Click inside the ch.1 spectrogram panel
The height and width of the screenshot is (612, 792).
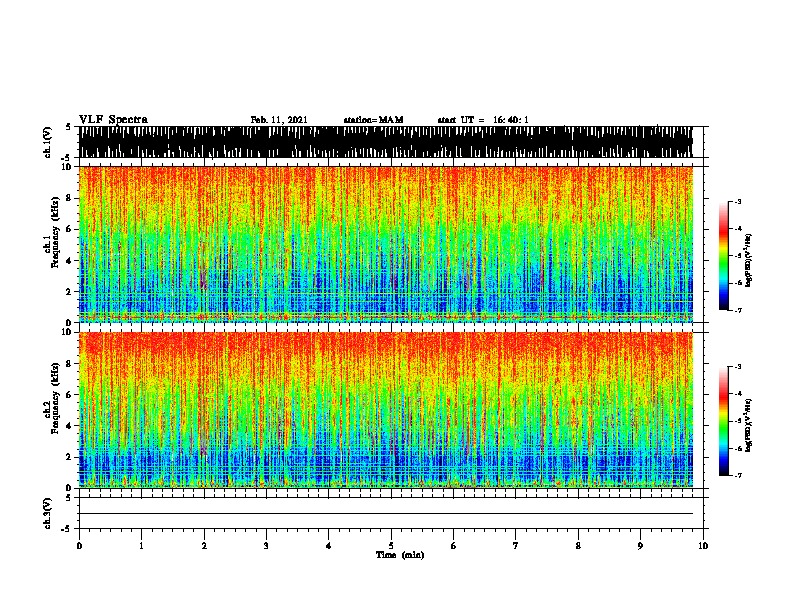click(386, 244)
